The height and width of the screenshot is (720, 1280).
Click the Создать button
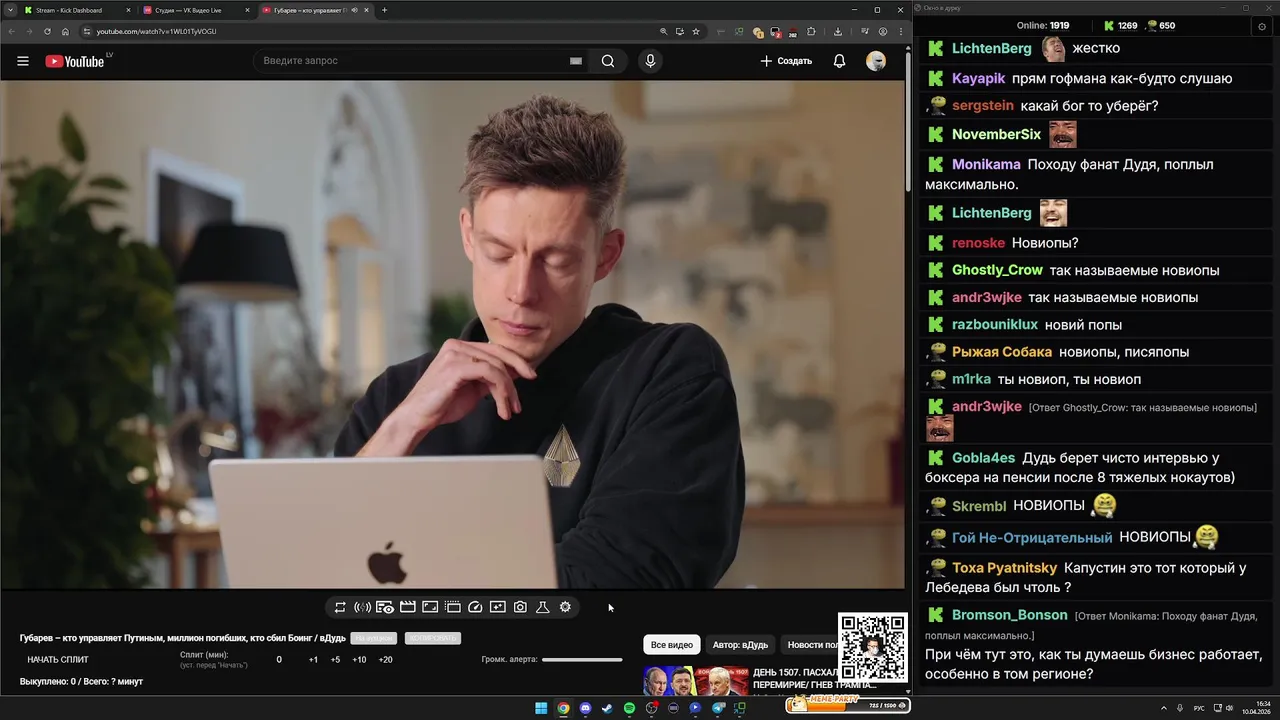pos(786,61)
